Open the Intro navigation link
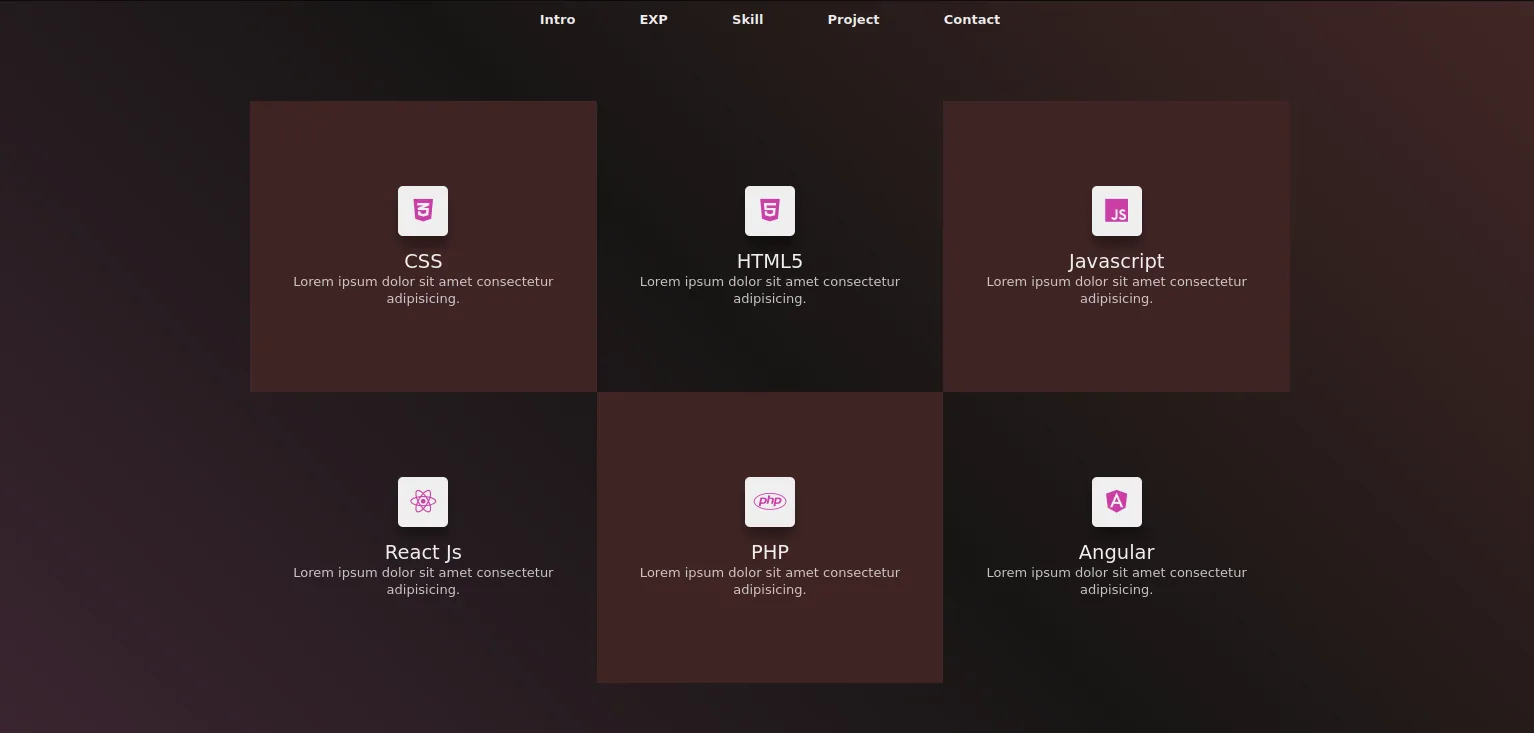The image size is (1534, 733). (558, 20)
